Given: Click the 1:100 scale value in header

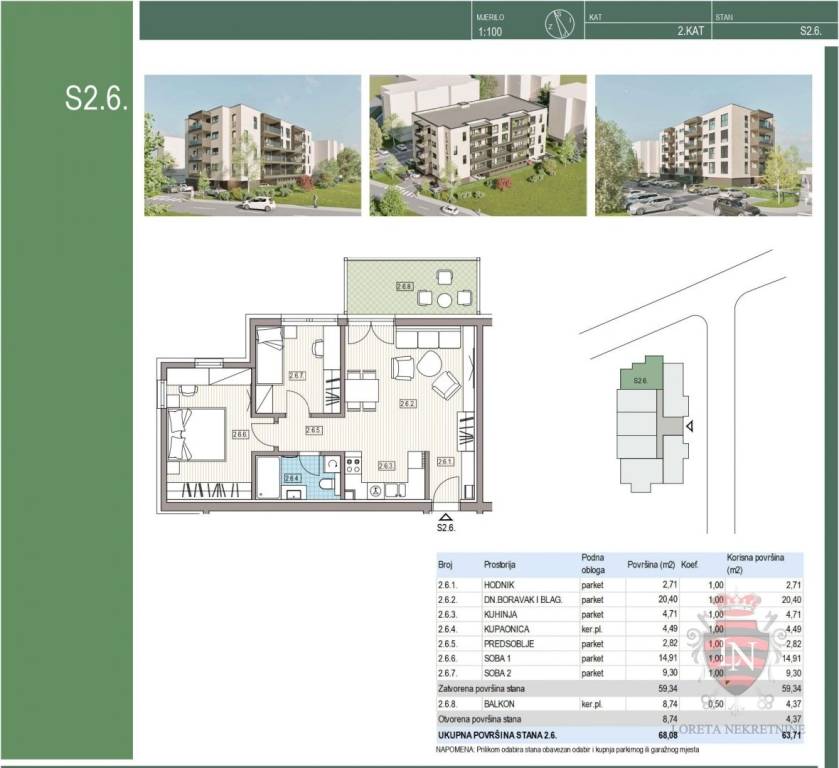Looking at the screenshot, I should pos(491,31).
